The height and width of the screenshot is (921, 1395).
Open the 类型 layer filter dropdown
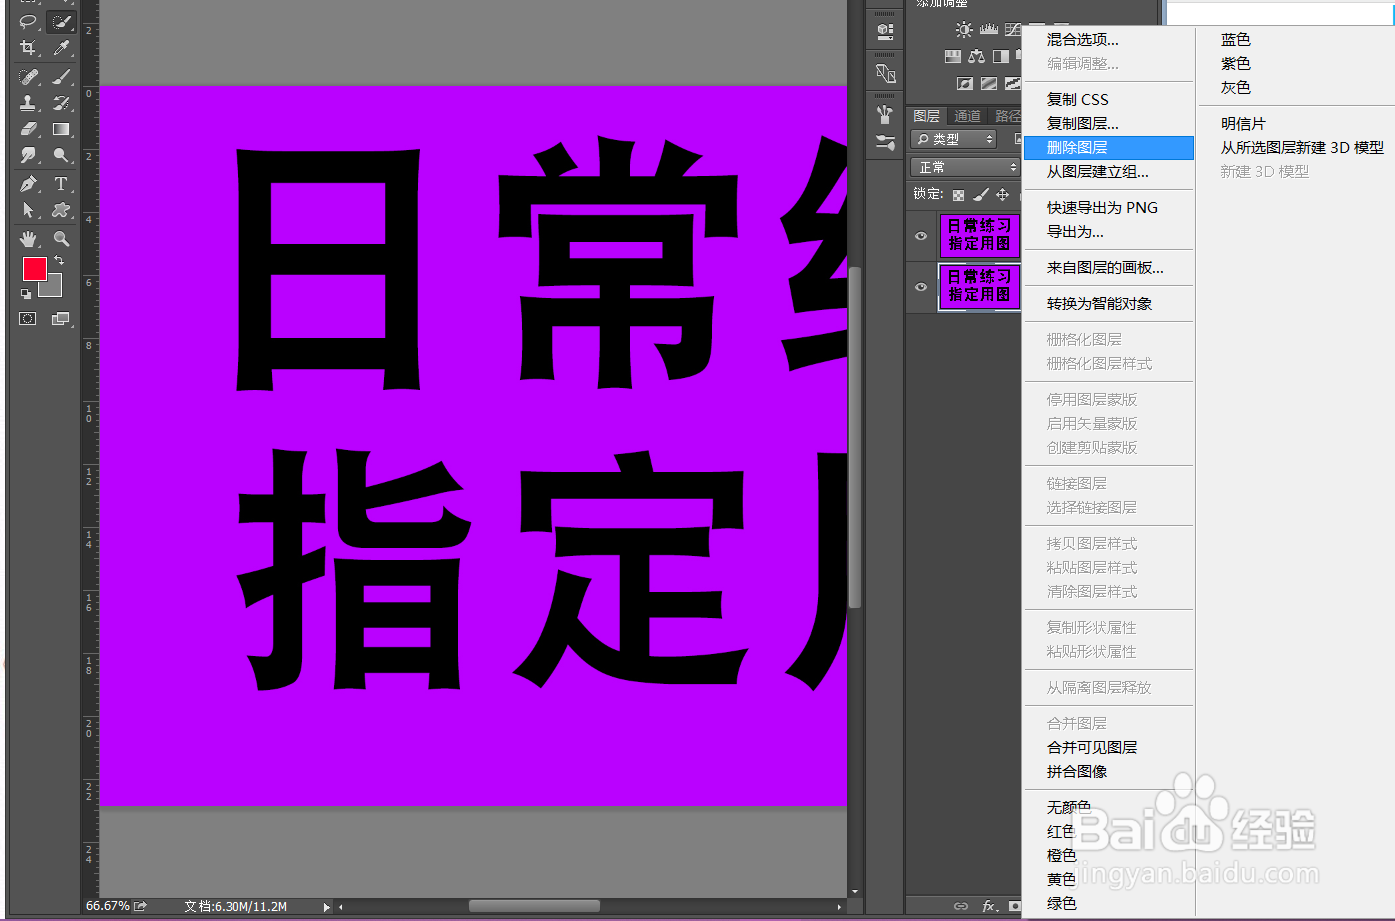(954, 139)
